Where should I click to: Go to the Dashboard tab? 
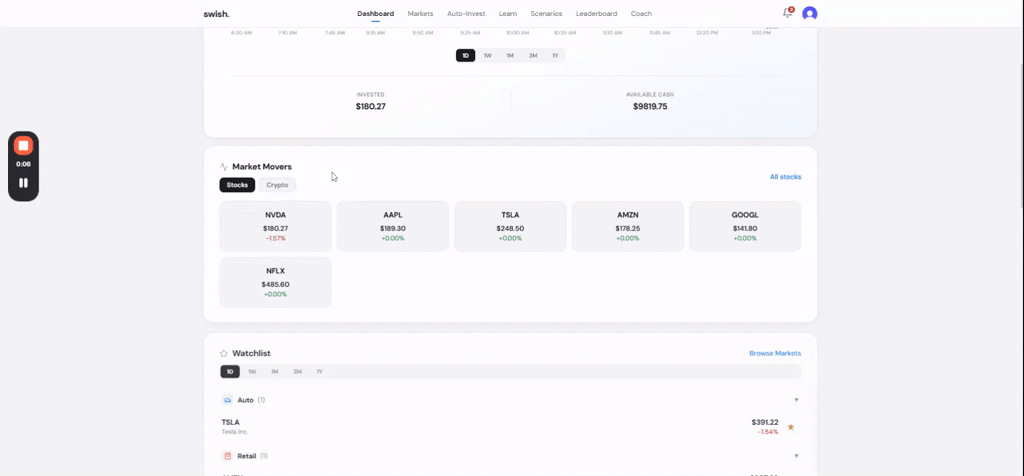(x=376, y=14)
